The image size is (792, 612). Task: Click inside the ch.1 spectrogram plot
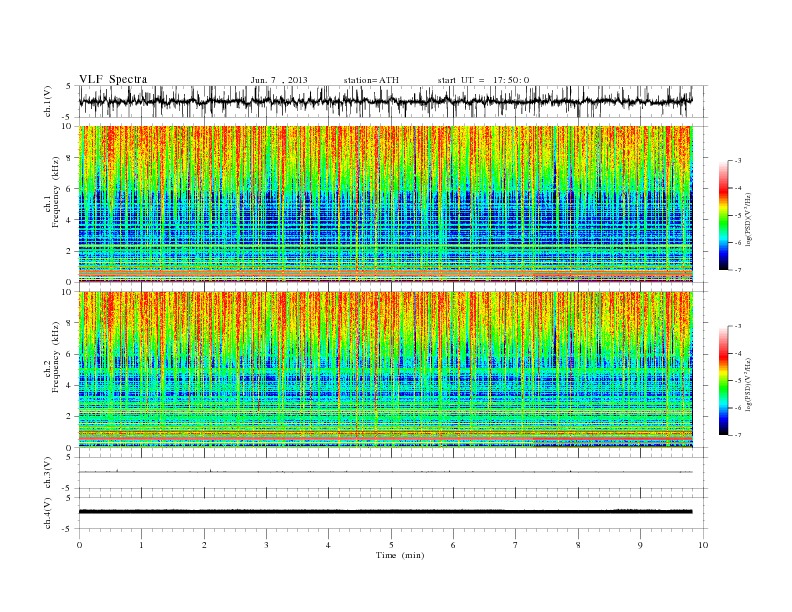click(386, 204)
